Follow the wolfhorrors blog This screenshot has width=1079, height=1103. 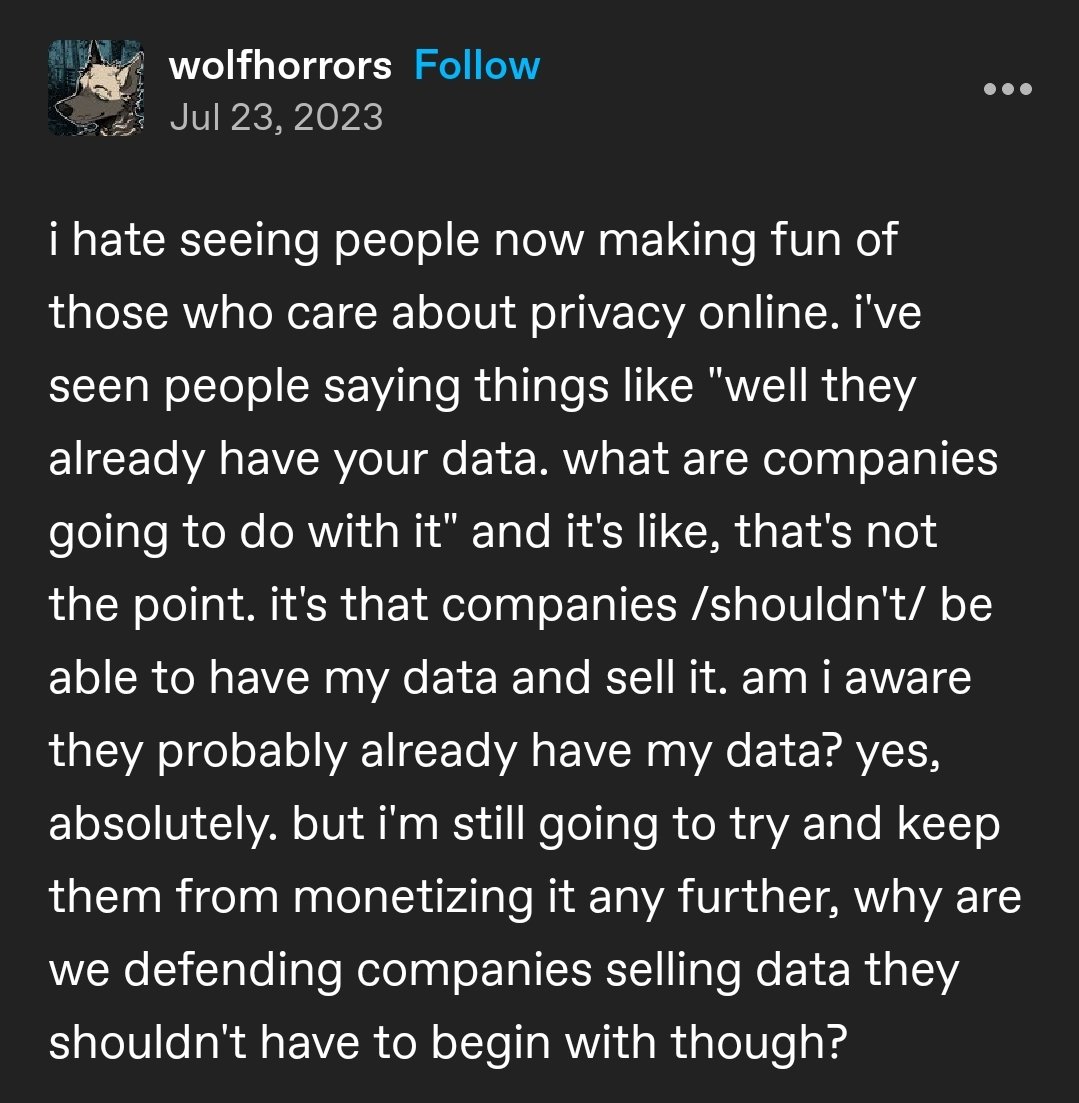point(476,66)
